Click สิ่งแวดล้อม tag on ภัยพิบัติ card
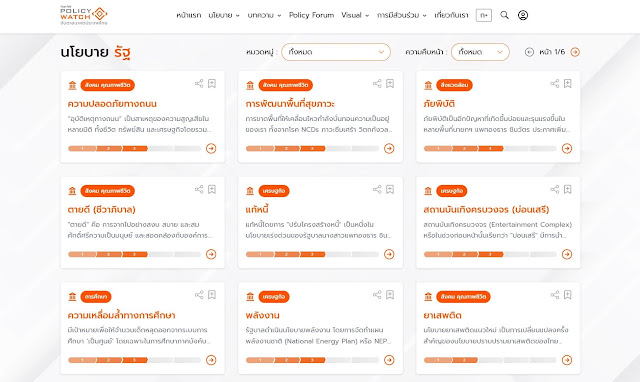 click(x=454, y=85)
